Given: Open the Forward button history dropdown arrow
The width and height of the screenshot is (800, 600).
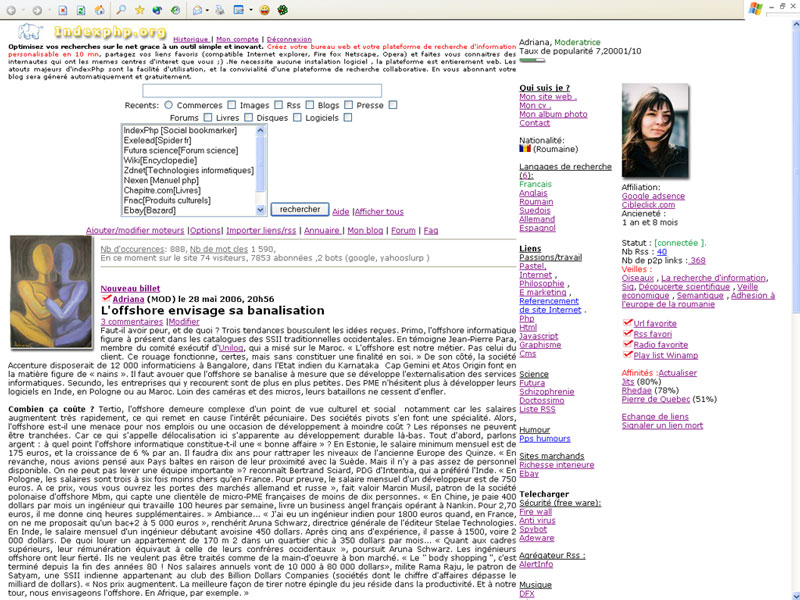Looking at the screenshot, I should [49, 10].
